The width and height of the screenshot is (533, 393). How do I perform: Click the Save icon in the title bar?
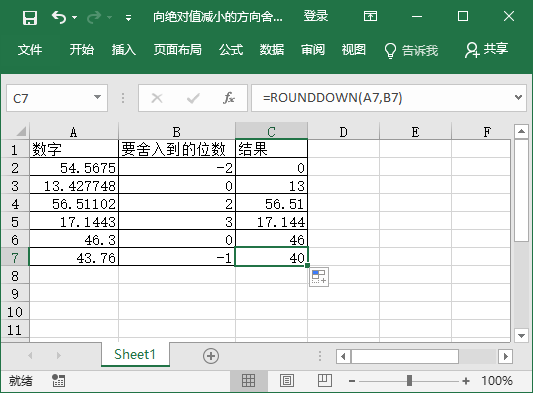(30, 17)
